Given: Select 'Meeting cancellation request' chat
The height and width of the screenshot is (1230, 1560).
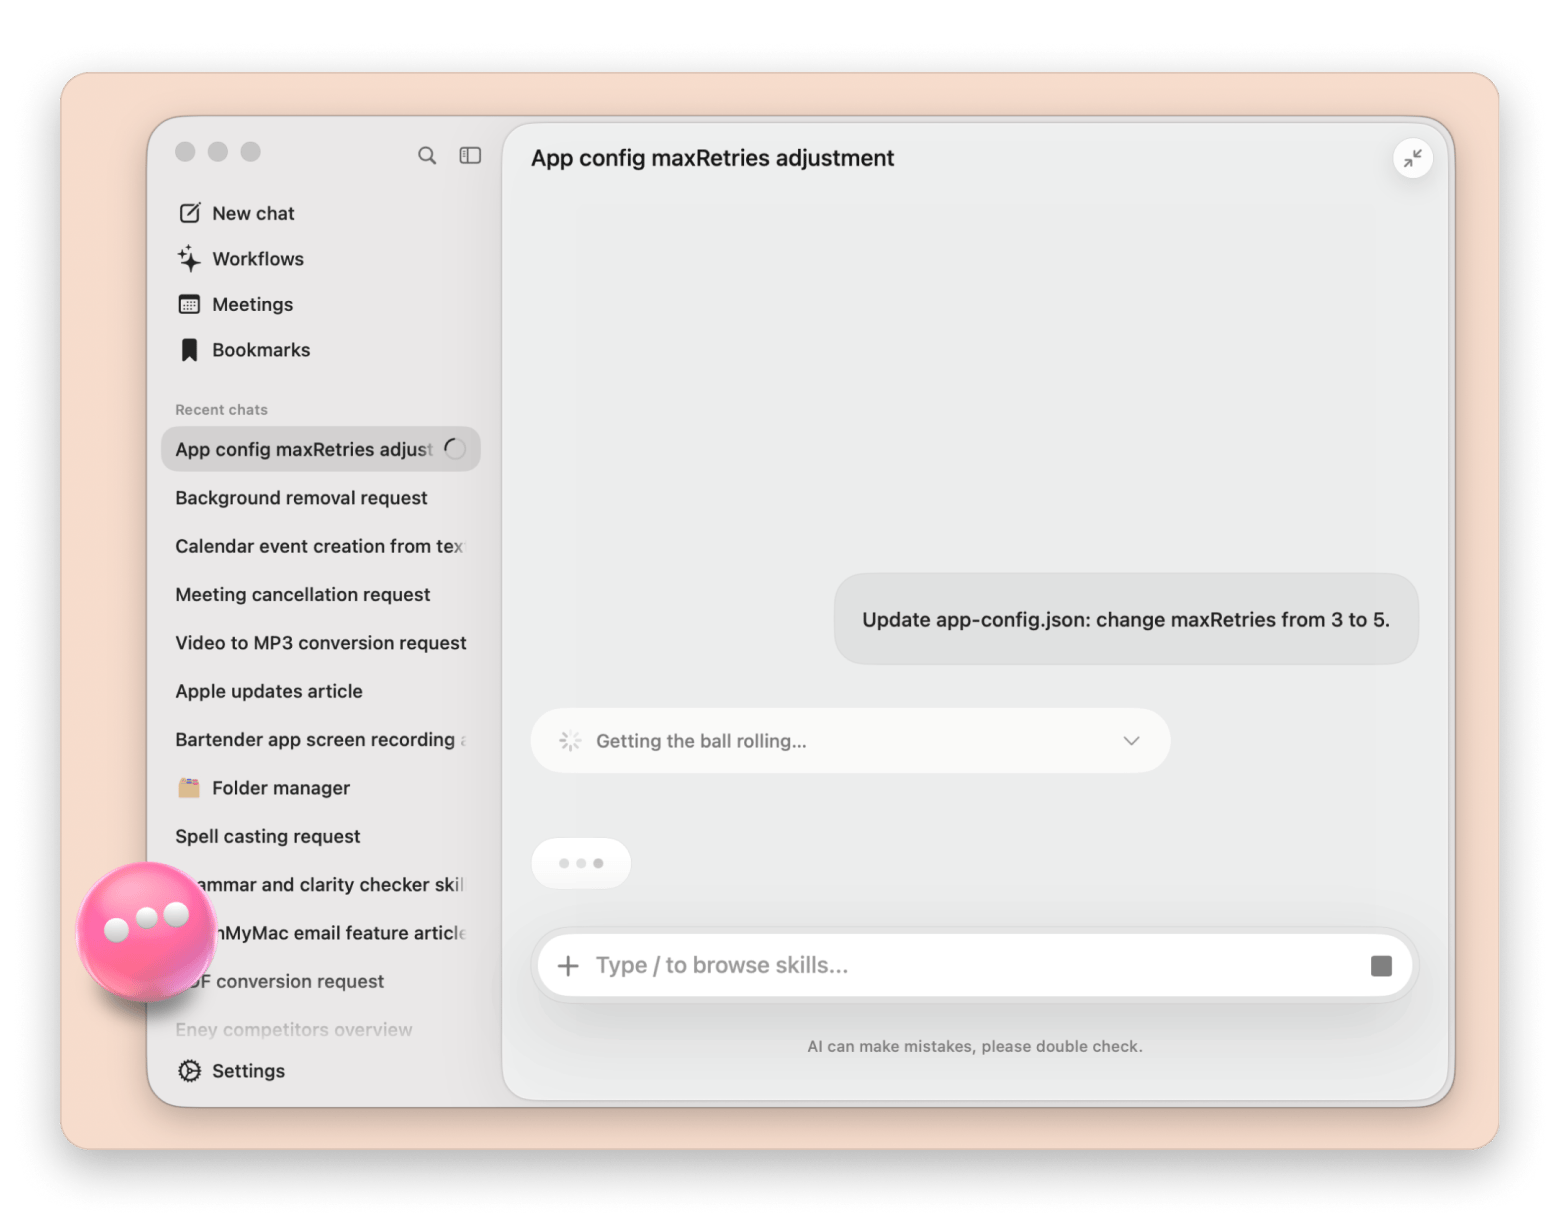Looking at the screenshot, I should click(x=320, y=594).
